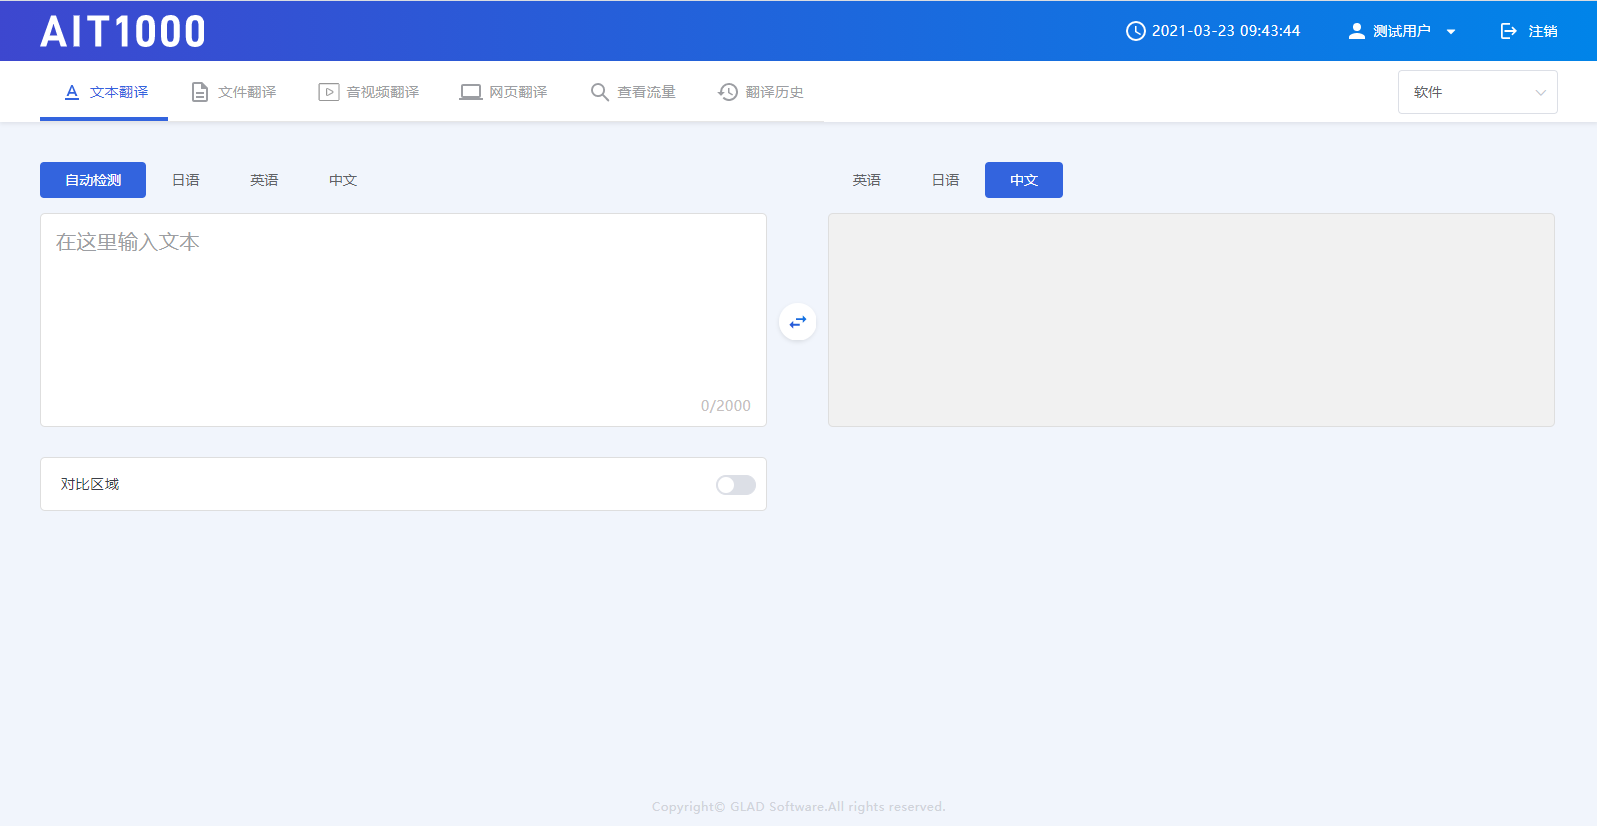Click the clock icon beside the timestamp
This screenshot has height=826, width=1597.
pyautogui.click(x=1135, y=31)
